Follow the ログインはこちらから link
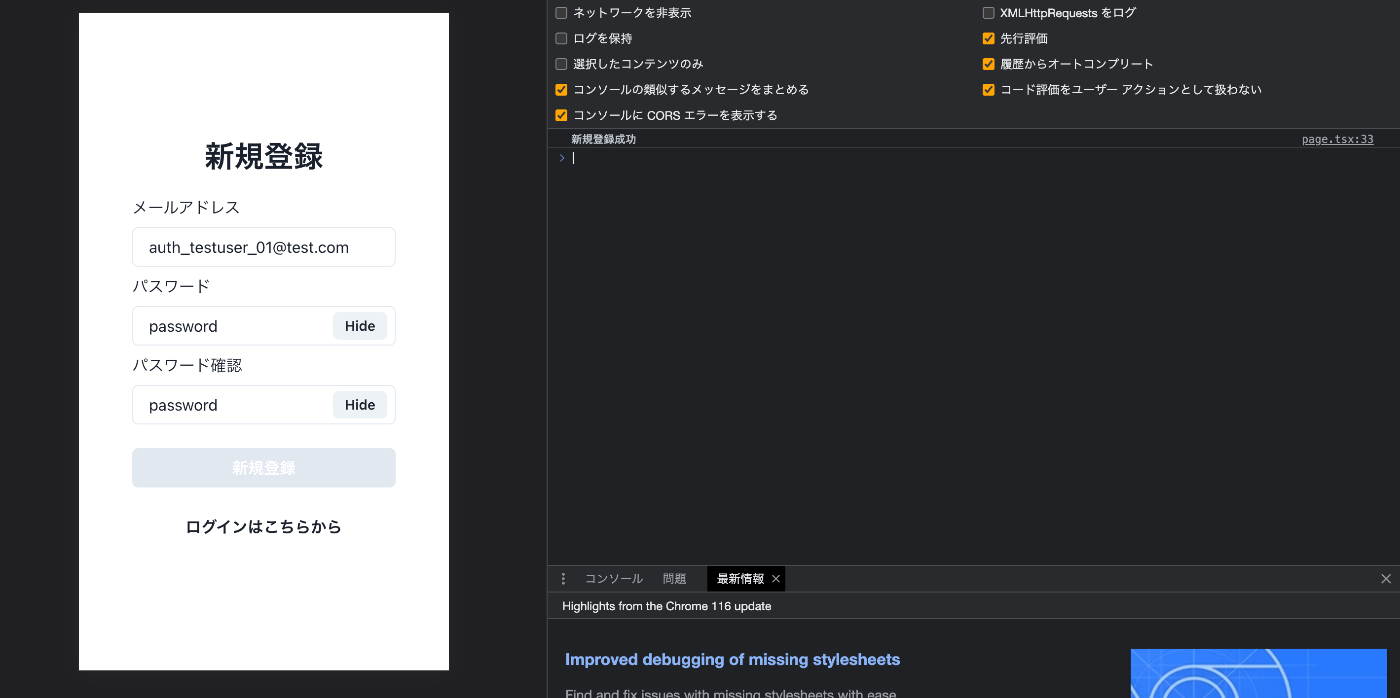1400x698 pixels. pos(264,527)
